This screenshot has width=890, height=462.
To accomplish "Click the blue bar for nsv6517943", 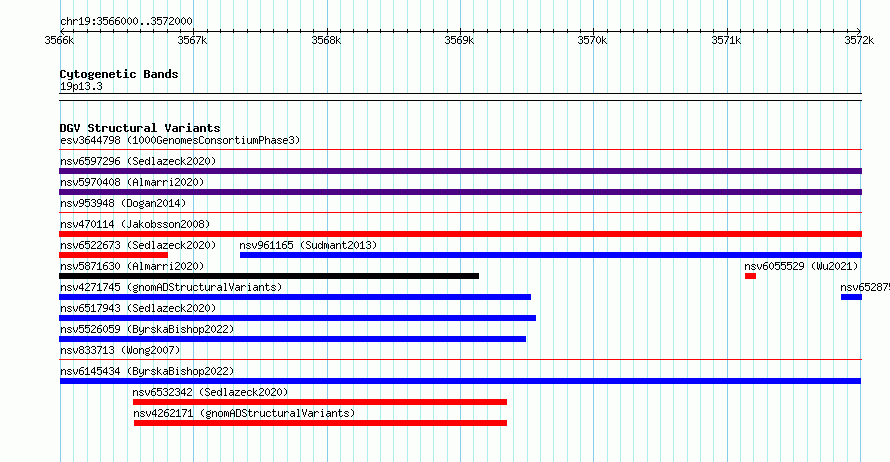I will 297,318.
